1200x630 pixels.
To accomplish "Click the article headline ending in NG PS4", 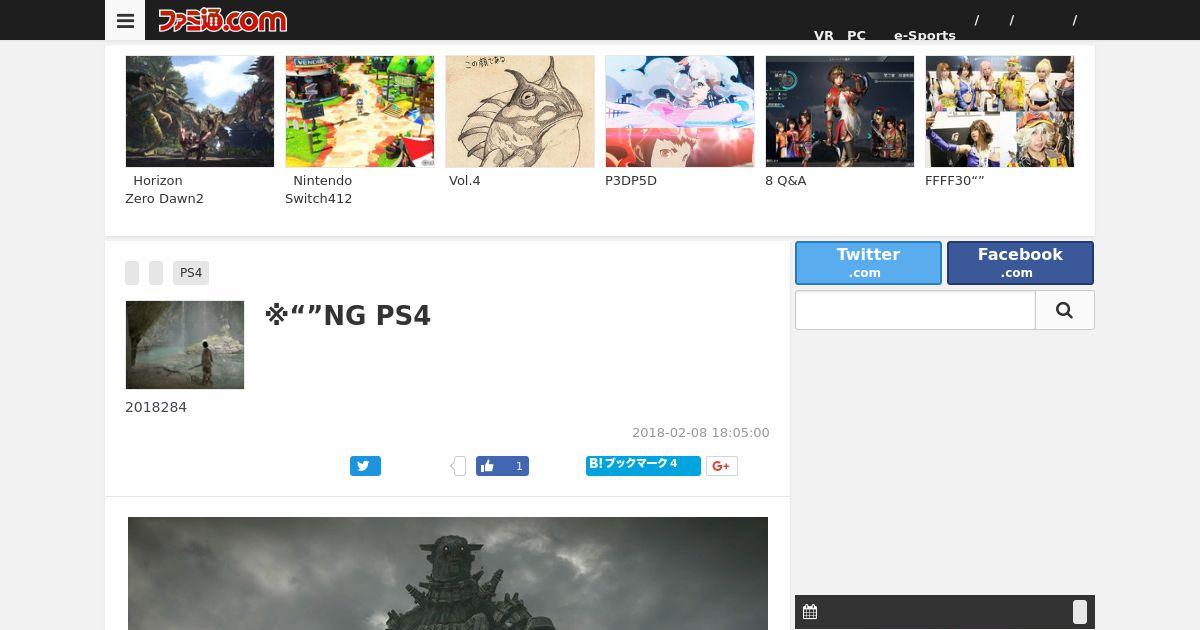I will pyautogui.click(x=348, y=316).
